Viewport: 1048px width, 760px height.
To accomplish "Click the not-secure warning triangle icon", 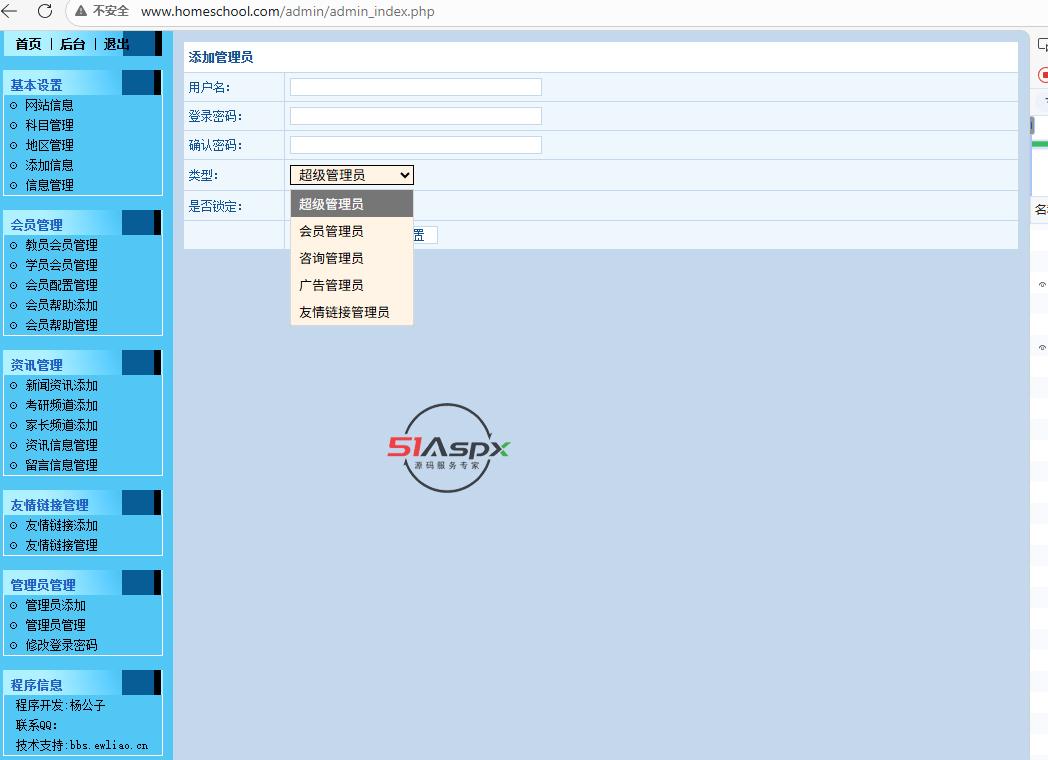I will (x=81, y=11).
